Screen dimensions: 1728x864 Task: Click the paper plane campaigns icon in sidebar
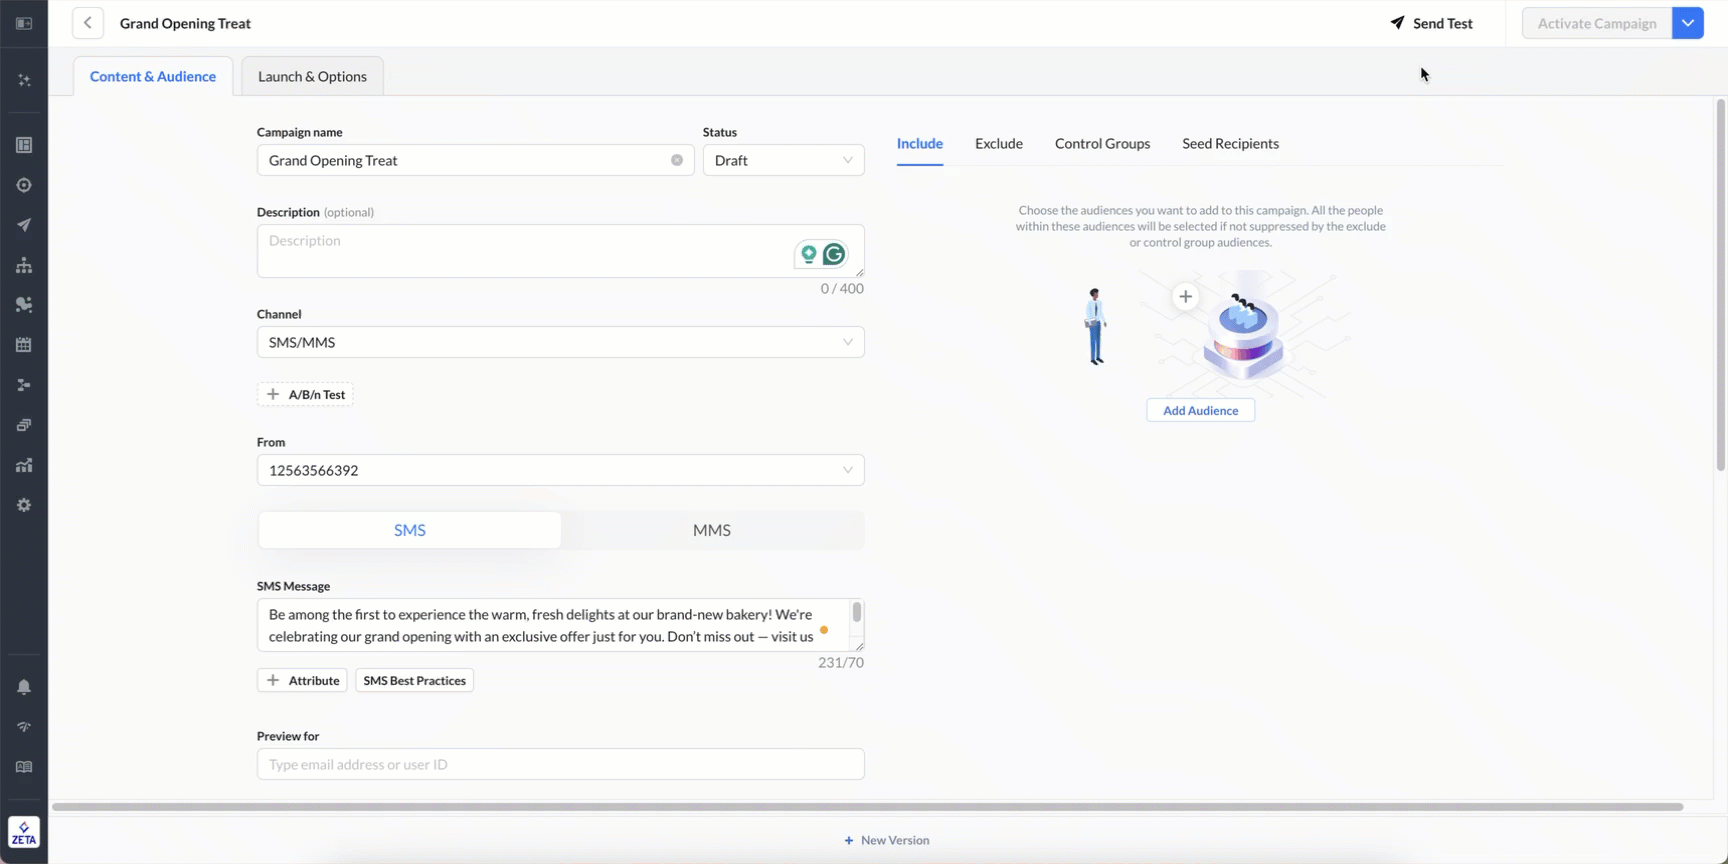[x=24, y=225]
